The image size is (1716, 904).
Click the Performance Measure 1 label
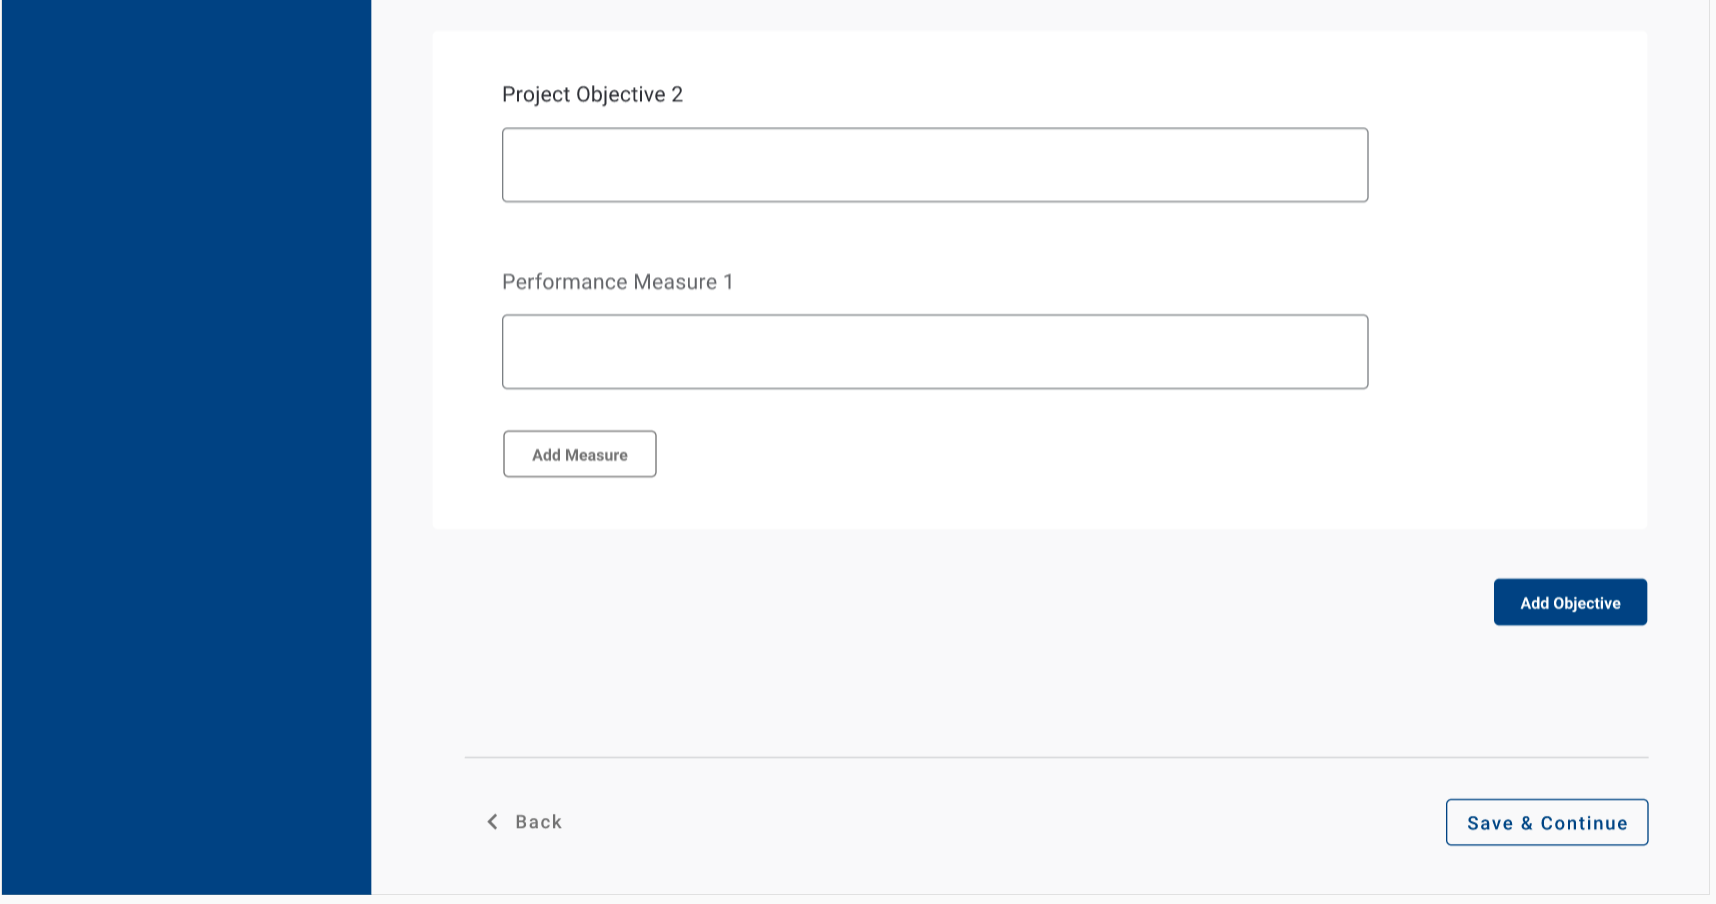[617, 282]
